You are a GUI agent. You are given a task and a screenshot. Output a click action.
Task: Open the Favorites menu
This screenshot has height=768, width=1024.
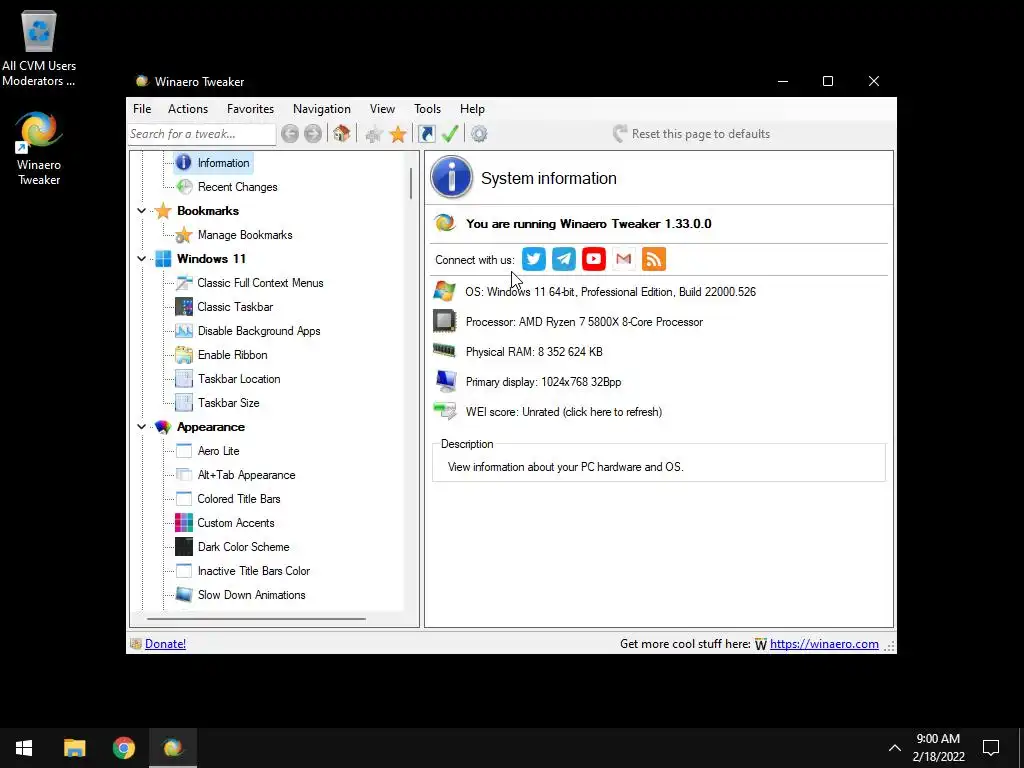[x=250, y=109]
